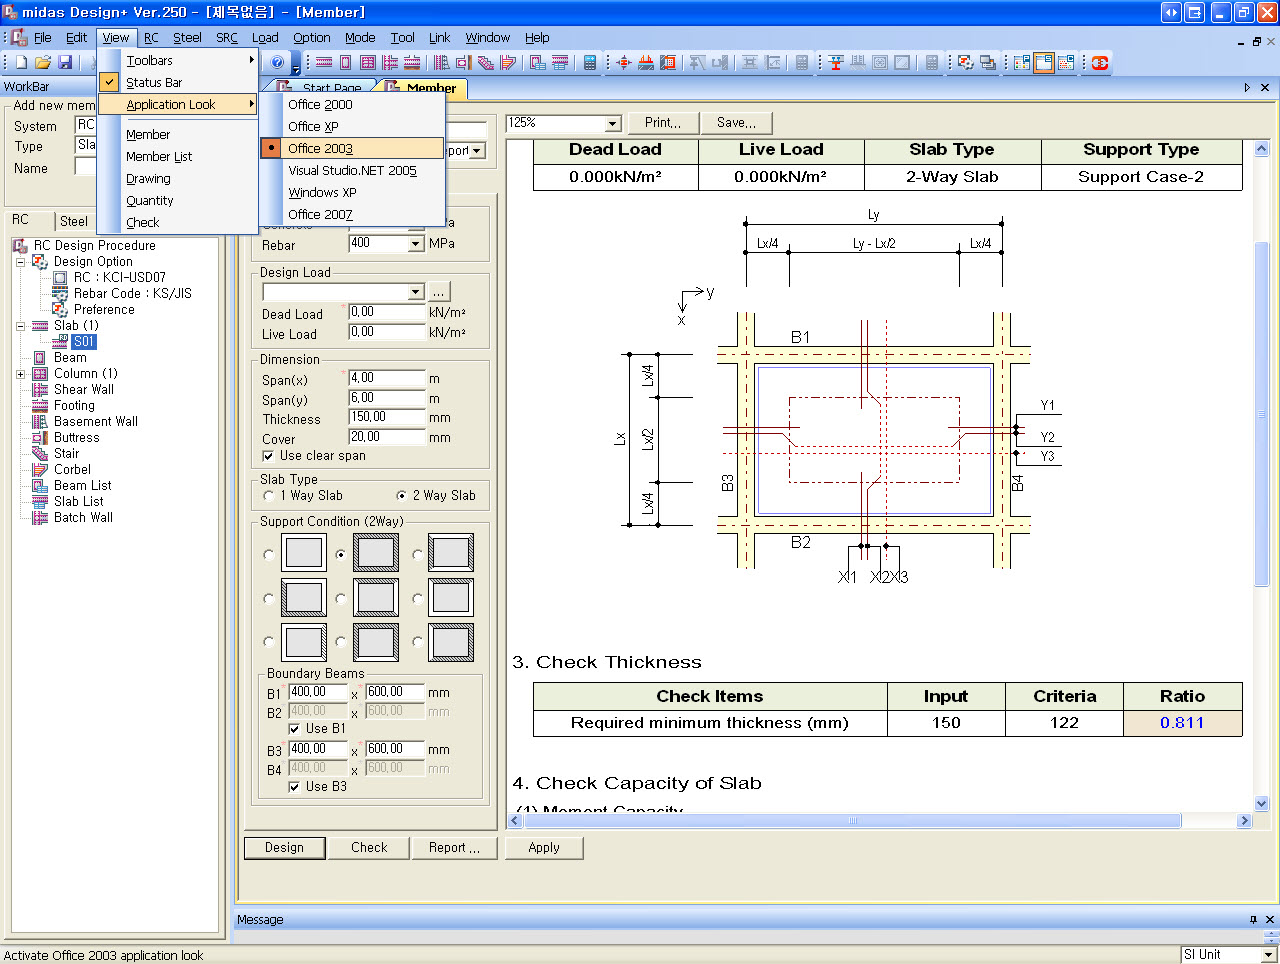Toggle the Use B1 checkbox
The width and height of the screenshot is (1280, 964).
pyautogui.click(x=294, y=729)
